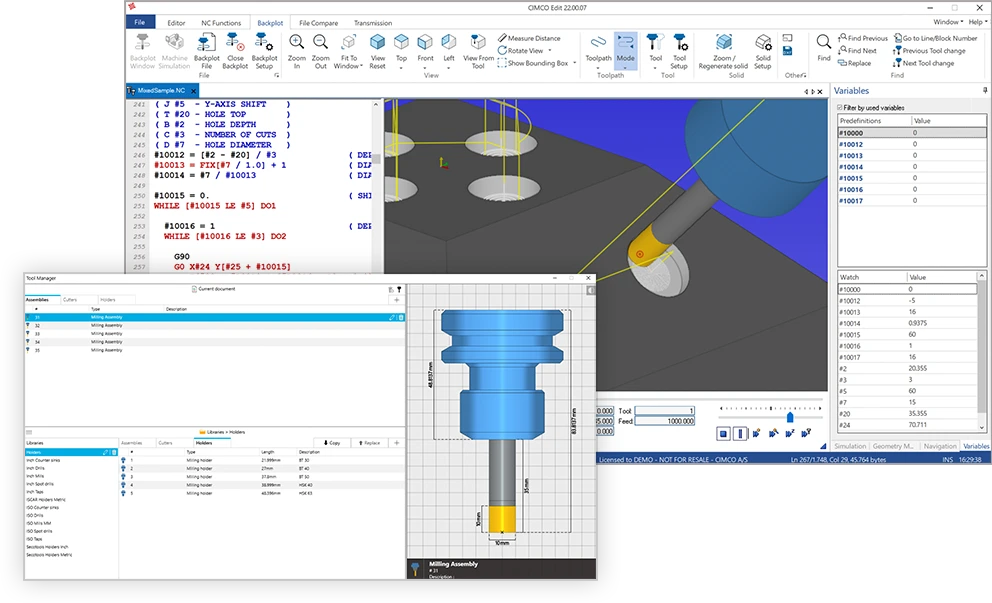992x603 pixels.
Task: Toggle Filter by used variables checkbox
Action: (840, 108)
